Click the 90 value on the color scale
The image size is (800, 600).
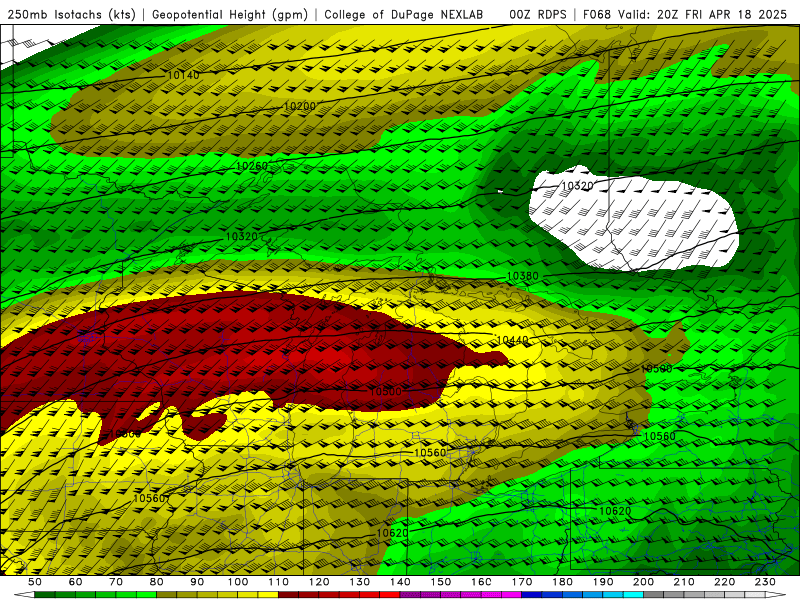197,582
